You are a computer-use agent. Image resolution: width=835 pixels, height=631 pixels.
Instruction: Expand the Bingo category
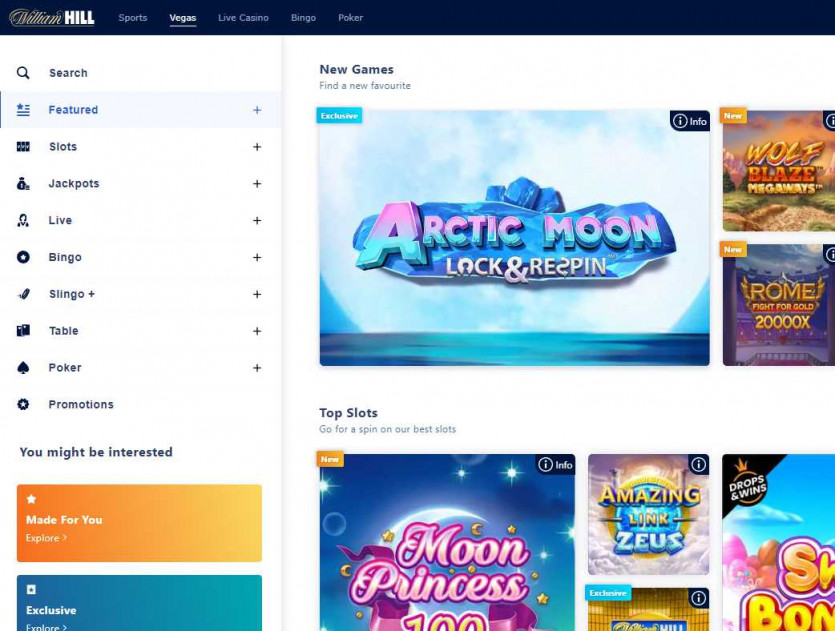(x=257, y=257)
